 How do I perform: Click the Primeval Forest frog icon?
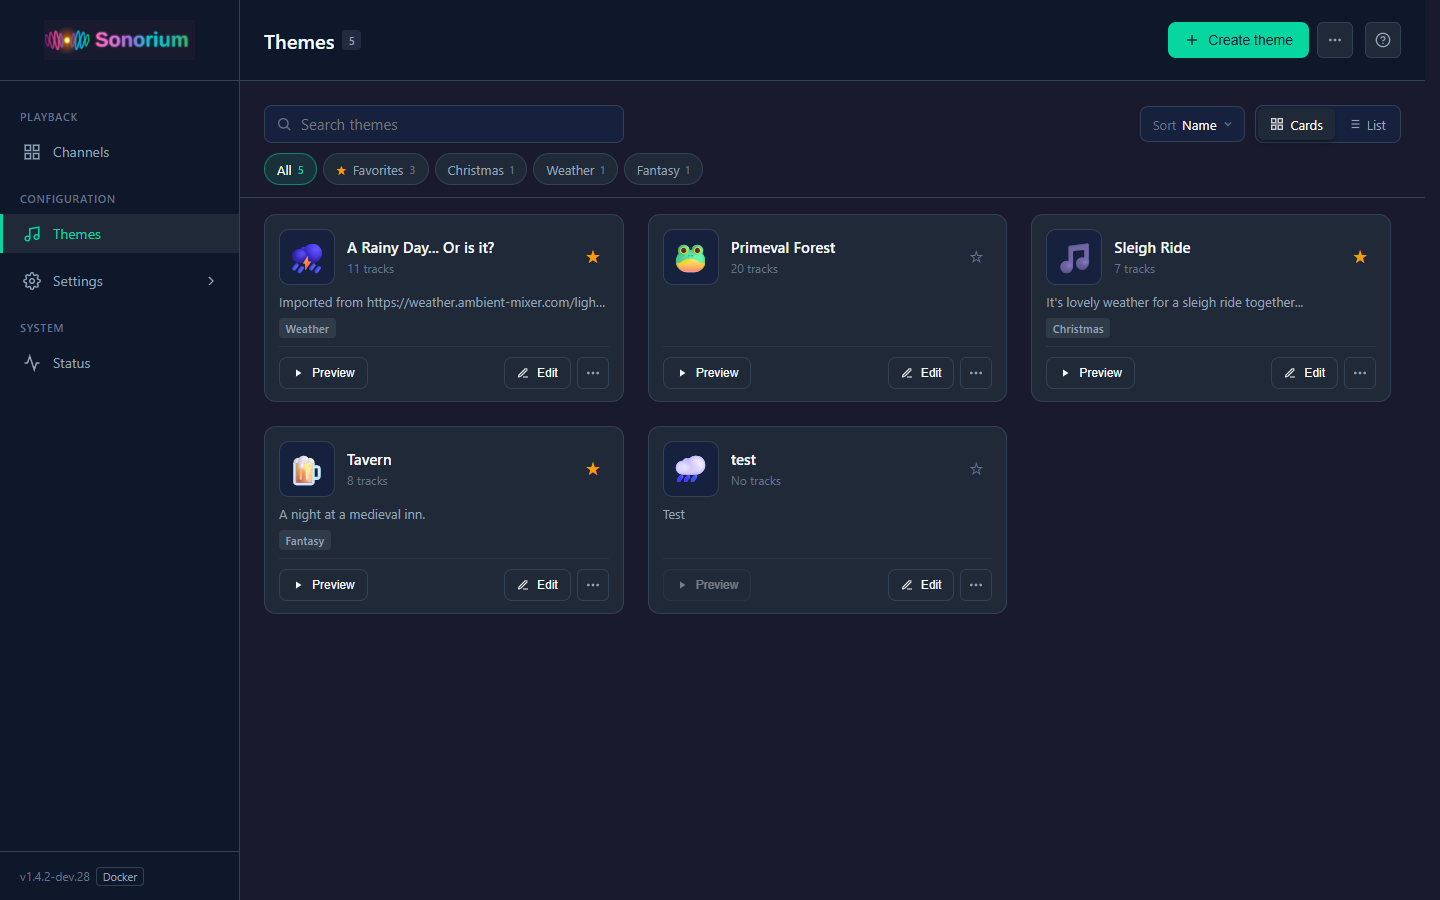(691, 257)
